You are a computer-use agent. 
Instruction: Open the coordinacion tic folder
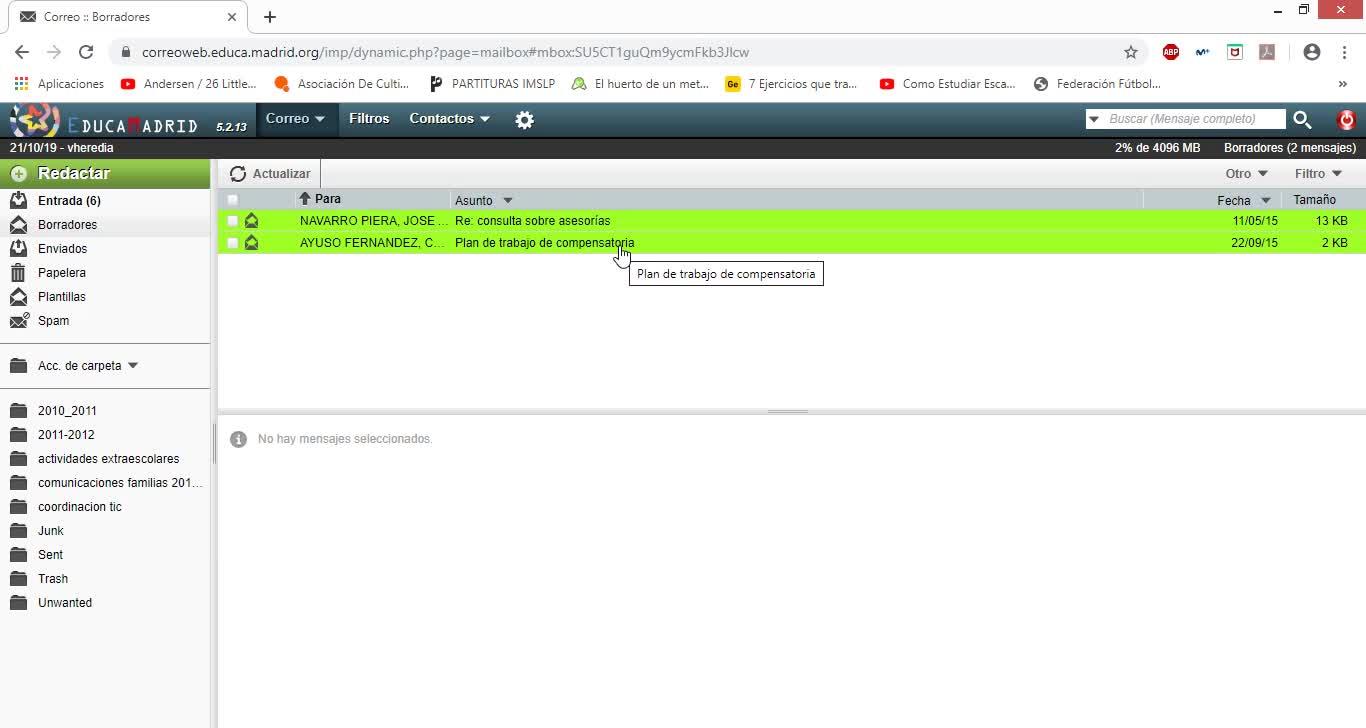80,507
